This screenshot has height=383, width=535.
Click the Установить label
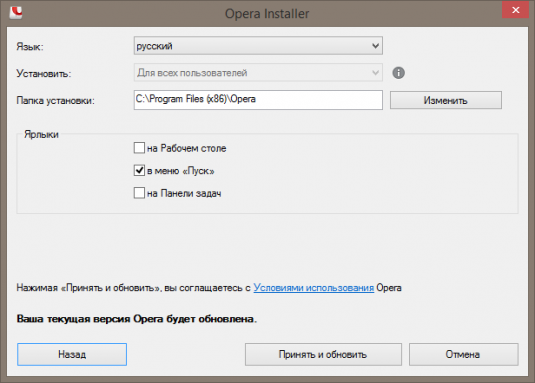[44, 73]
